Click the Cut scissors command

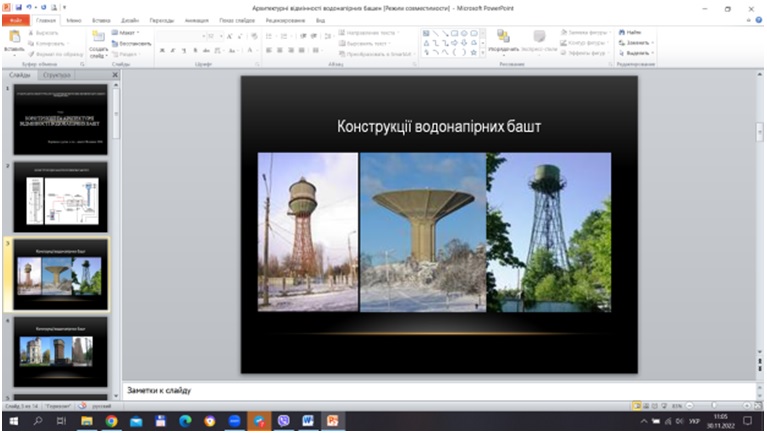[44, 33]
